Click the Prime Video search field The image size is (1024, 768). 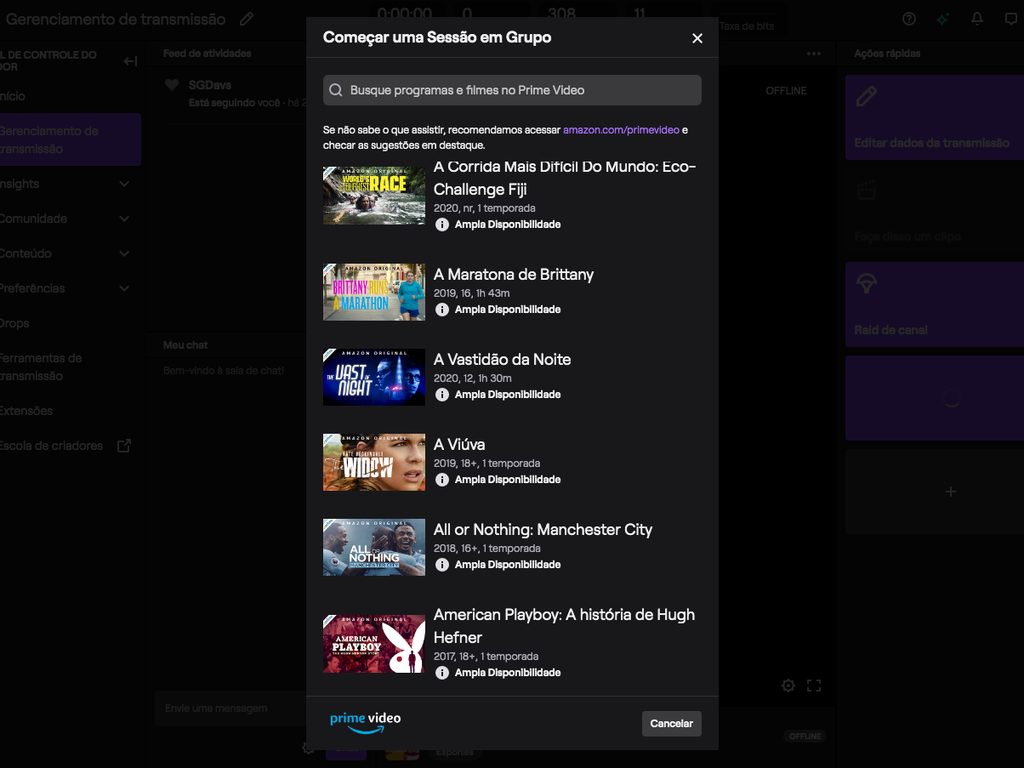pos(512,90)
